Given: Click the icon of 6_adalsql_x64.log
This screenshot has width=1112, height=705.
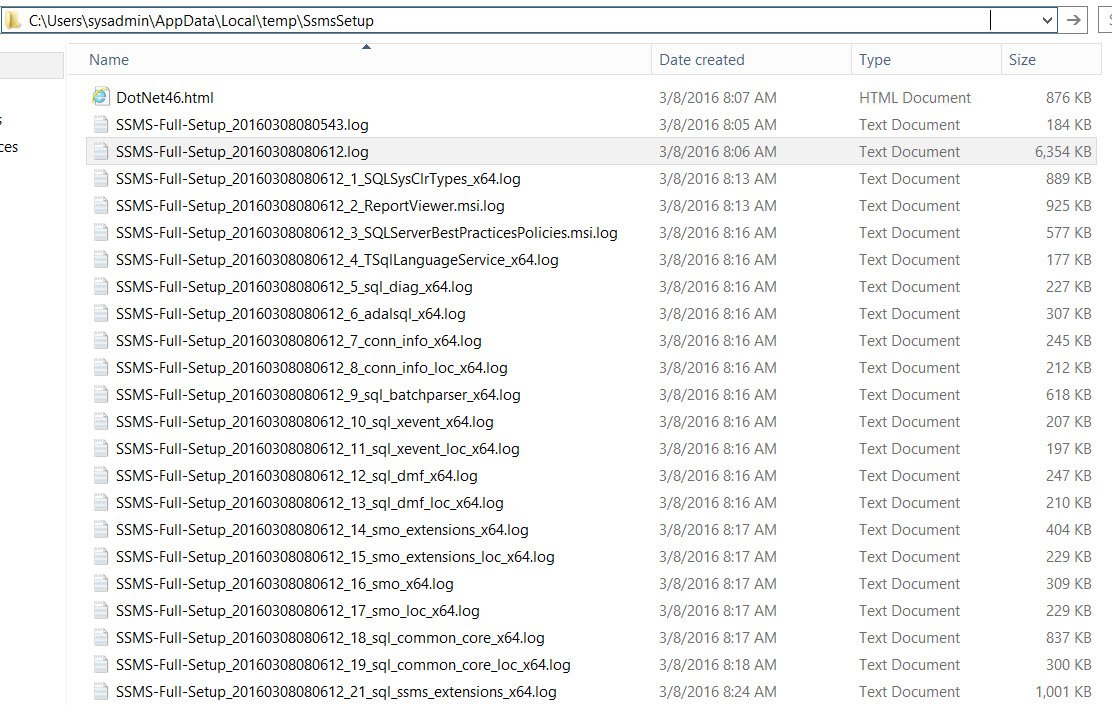Looking at the screenshot, I should coord(101,313).
